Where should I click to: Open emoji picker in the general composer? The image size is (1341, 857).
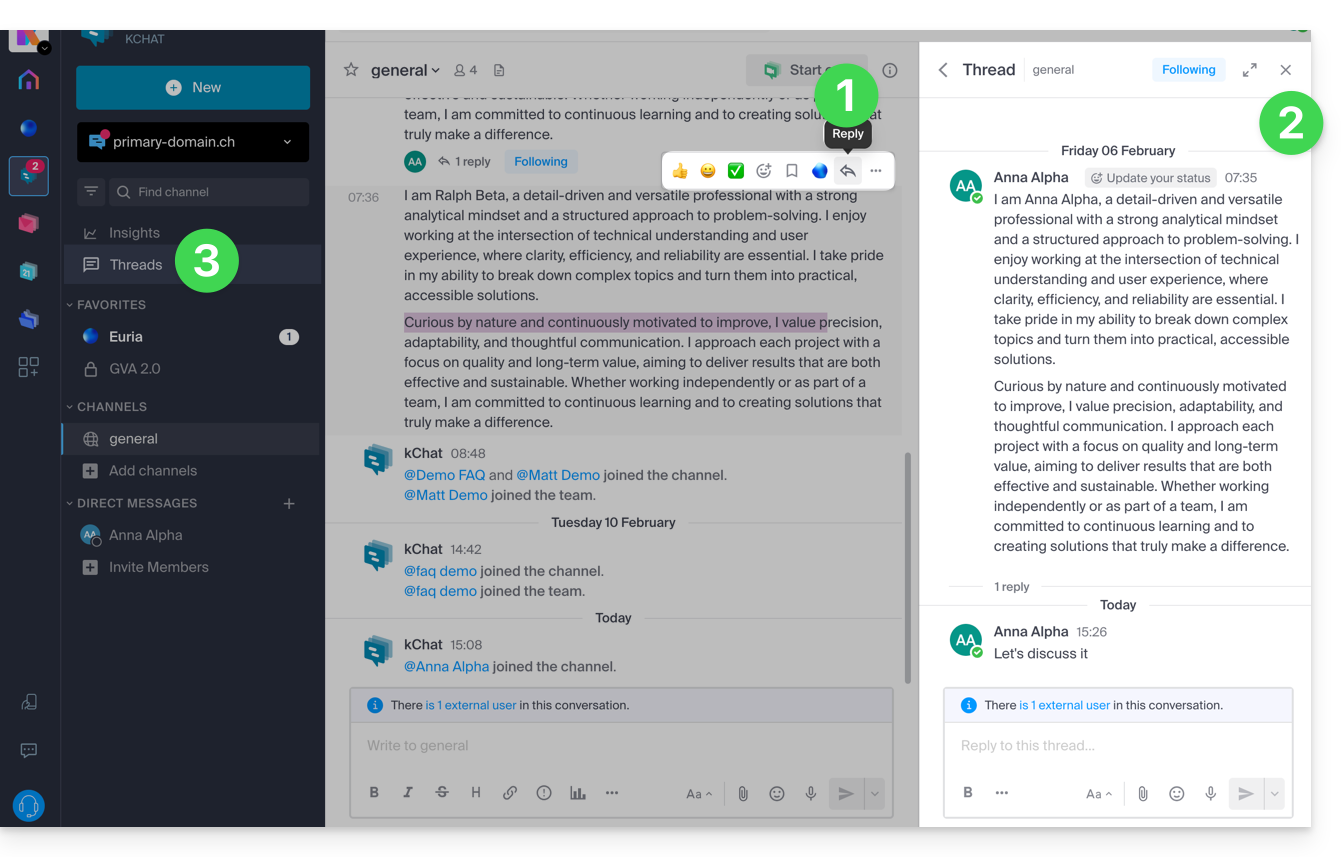777,794
